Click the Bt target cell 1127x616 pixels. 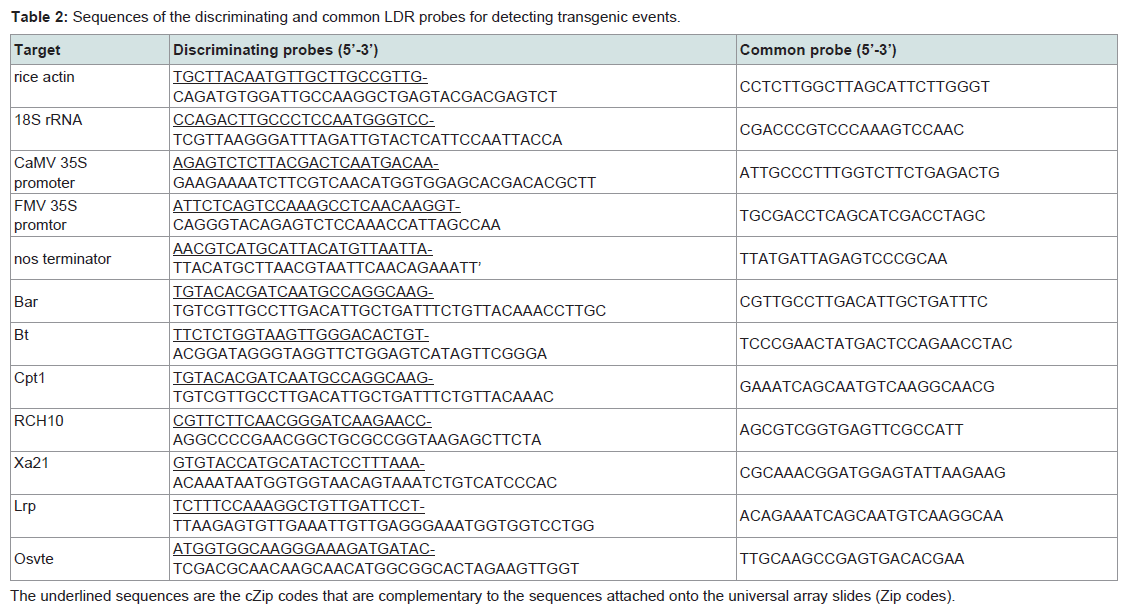tap(90, 344)
